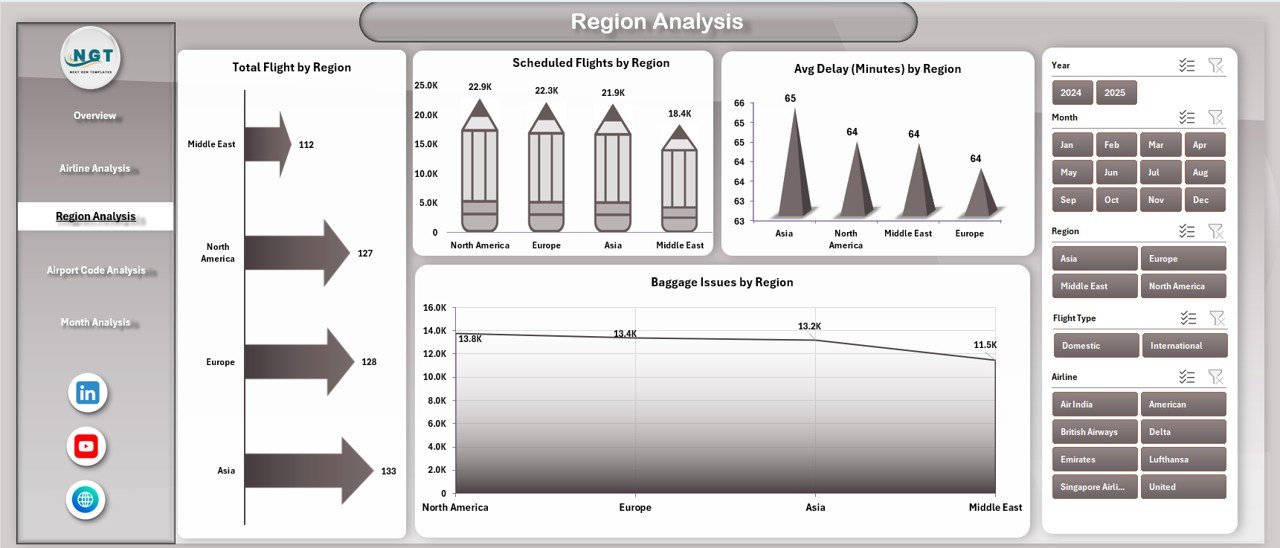Toggle the 2024 year filter
The image size is (1280, 548).
tap(1071, 93)
